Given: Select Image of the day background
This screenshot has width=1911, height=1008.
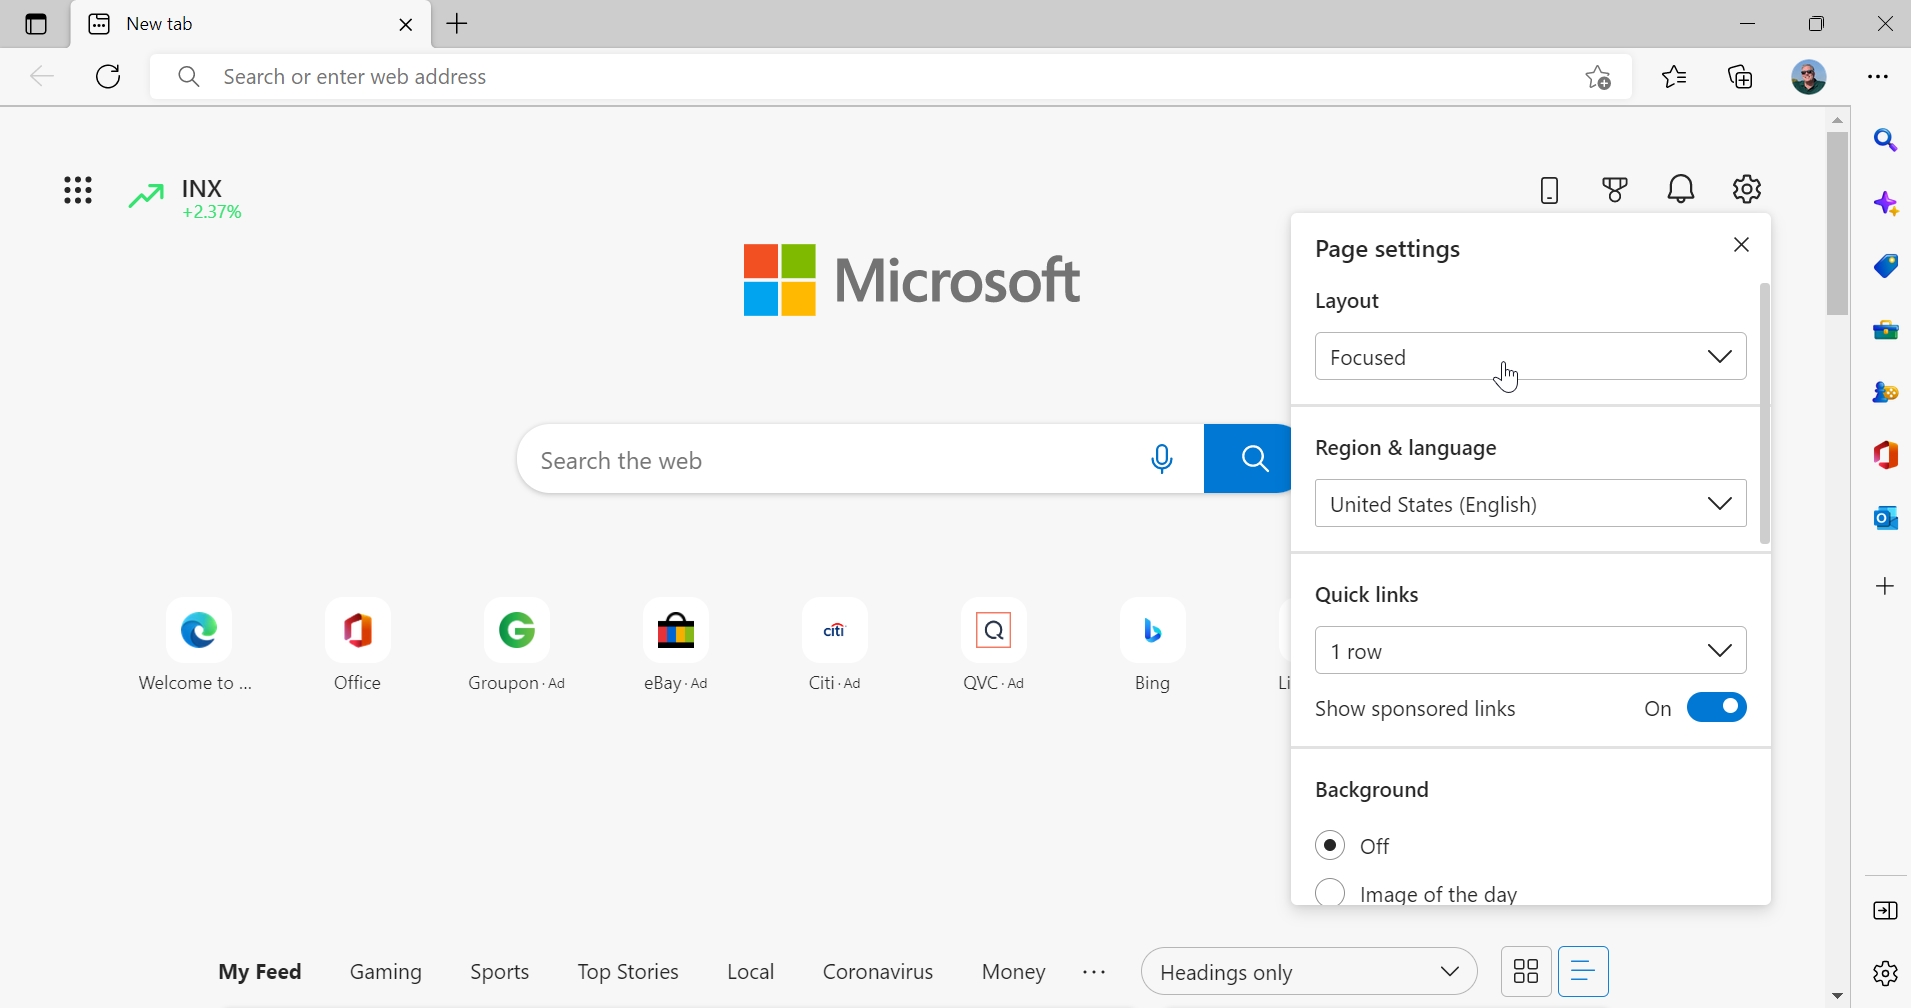Looking at the screenshot, I should 1331,892.
